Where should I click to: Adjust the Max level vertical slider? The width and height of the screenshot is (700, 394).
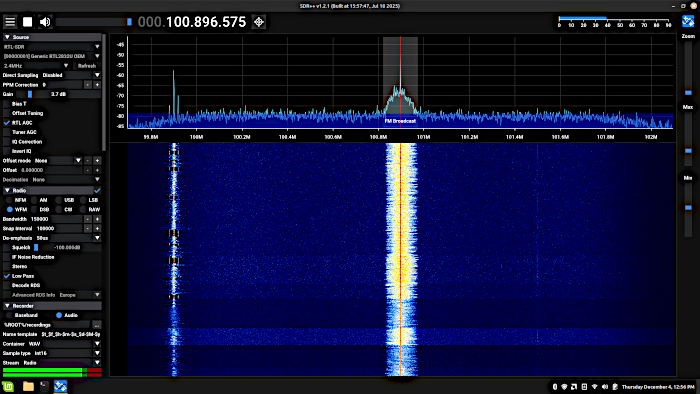coord(688,140)
